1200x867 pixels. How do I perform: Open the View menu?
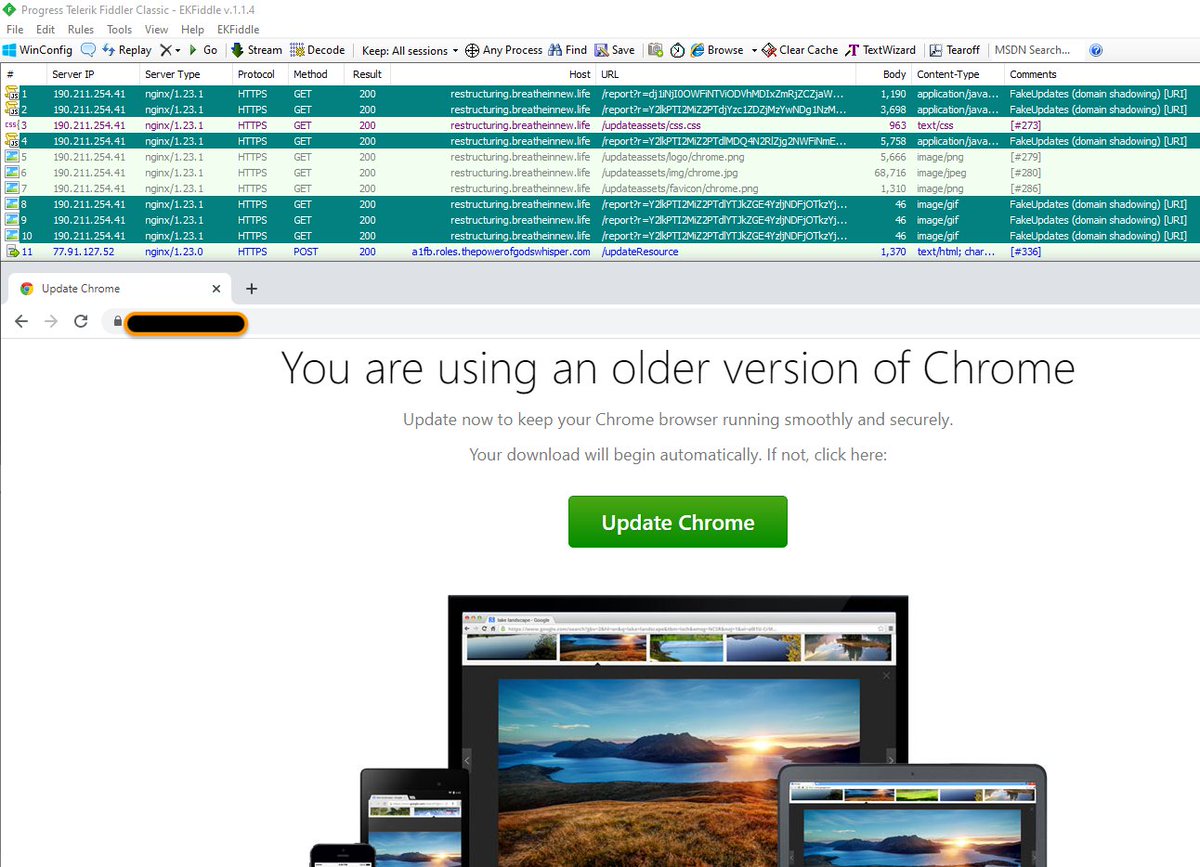point(156,30)
